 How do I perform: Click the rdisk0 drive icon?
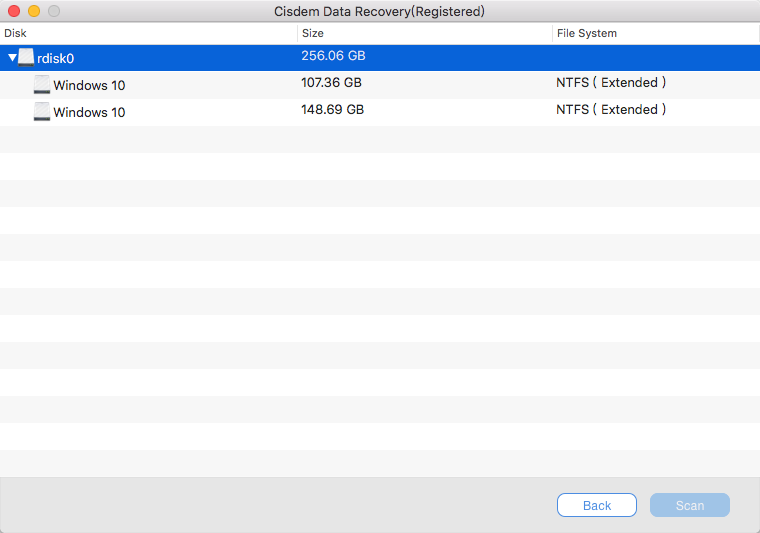point(26,57)
